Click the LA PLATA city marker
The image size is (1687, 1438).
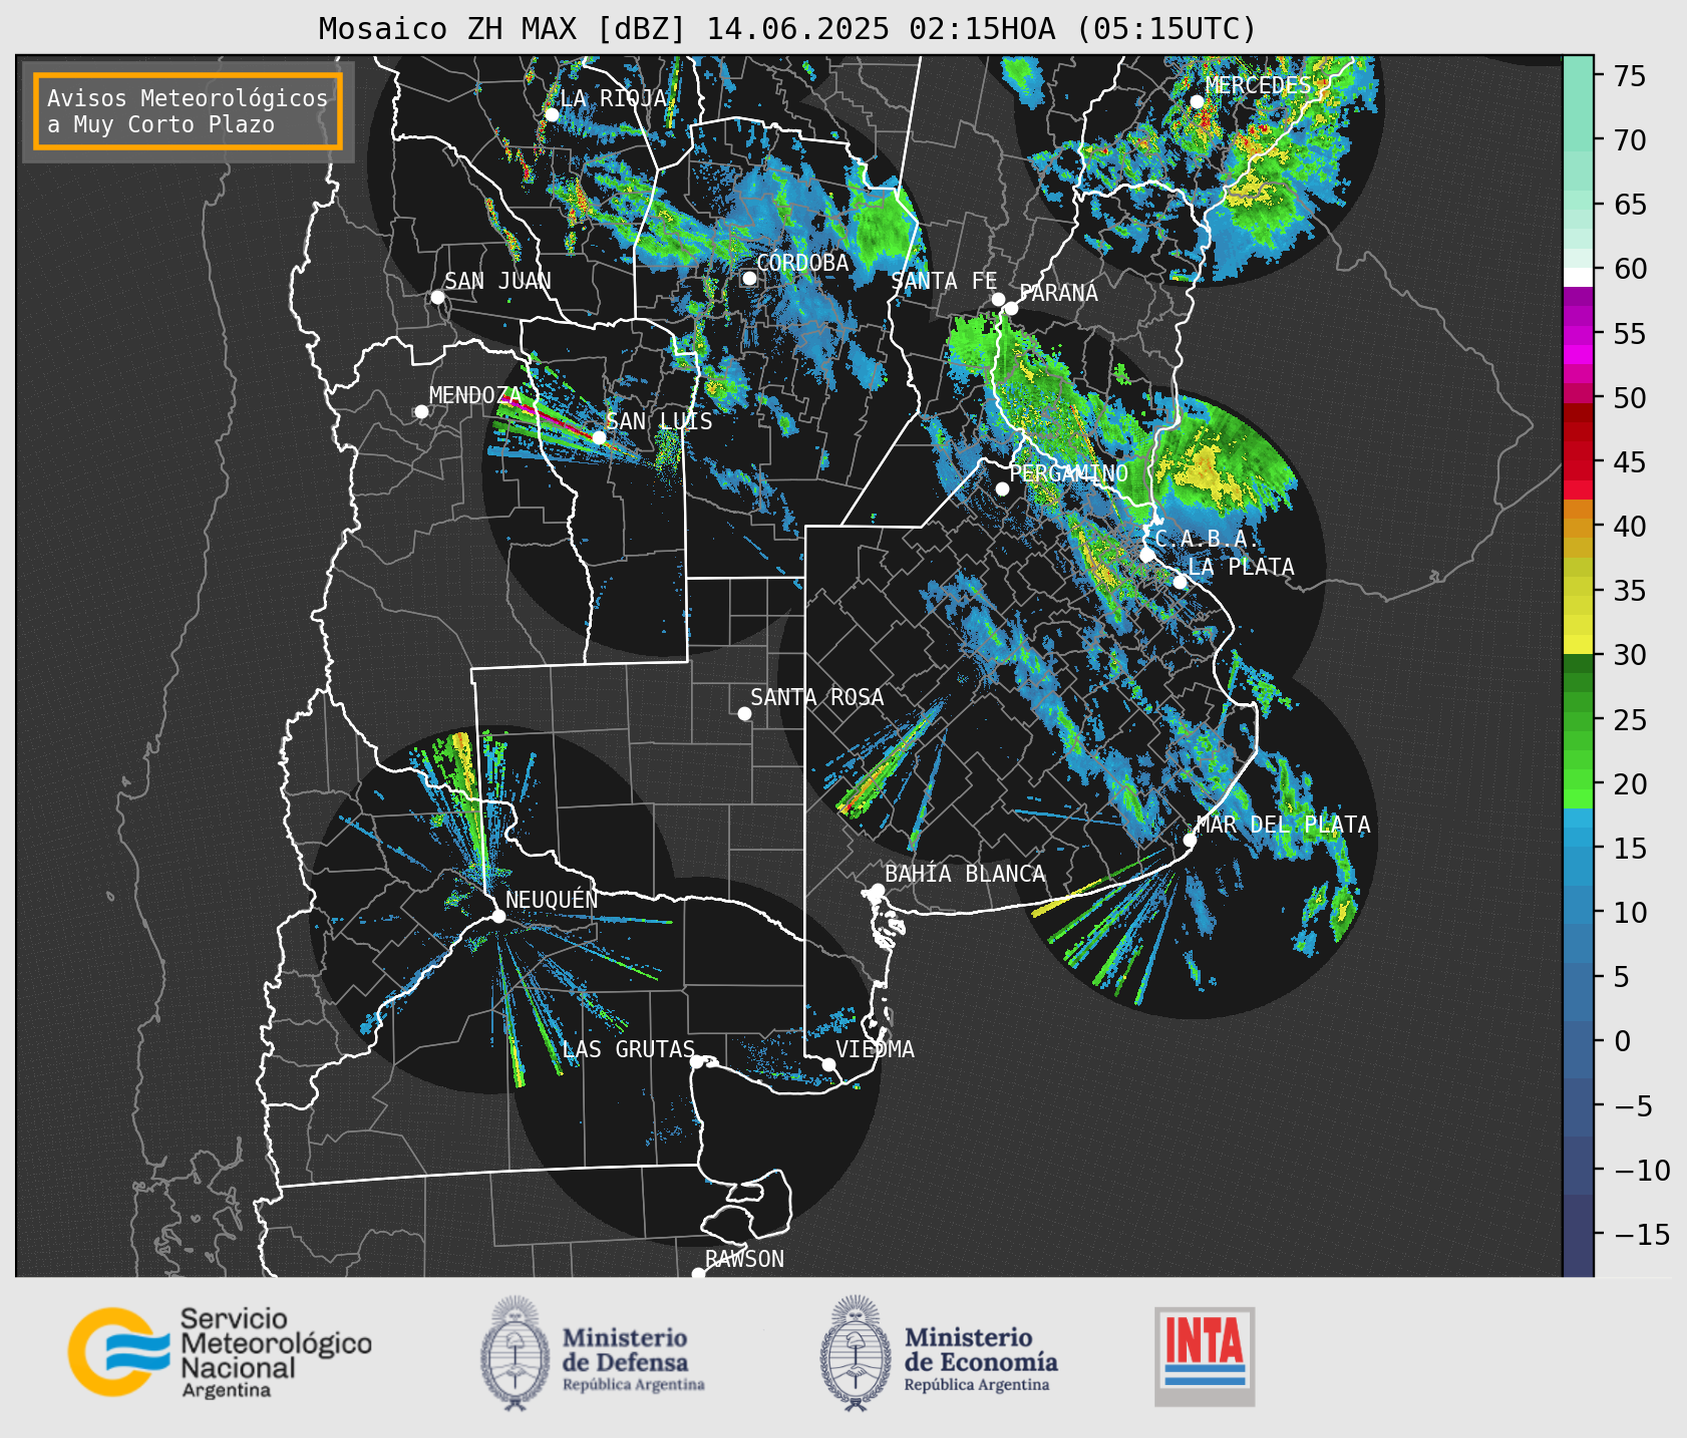tap(1180, 582)
